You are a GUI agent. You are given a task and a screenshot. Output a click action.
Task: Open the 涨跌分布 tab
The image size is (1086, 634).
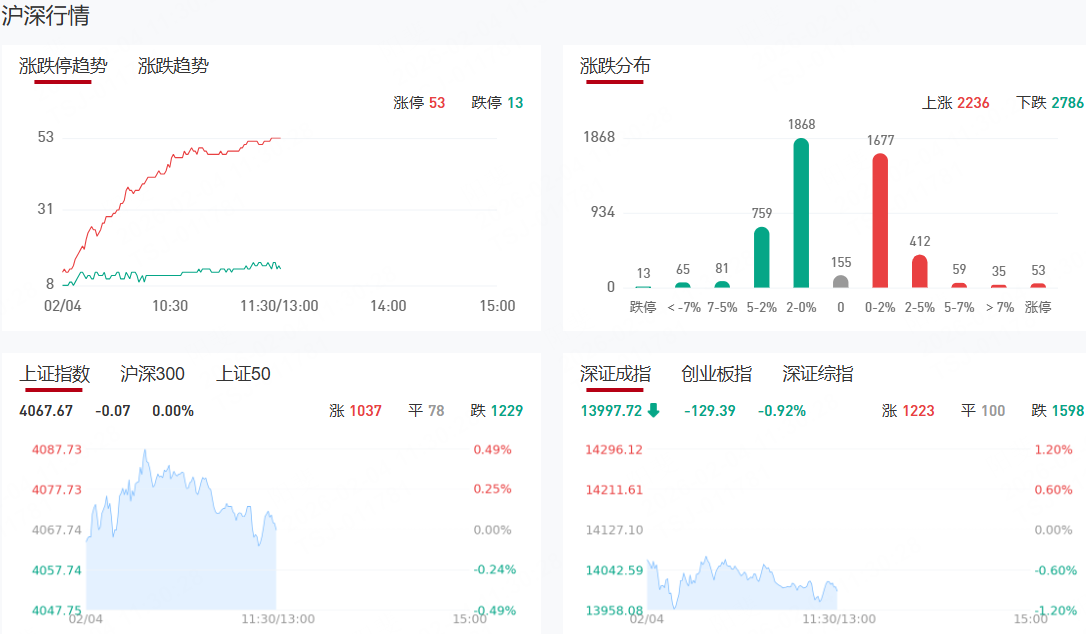[x=615, y=67]
